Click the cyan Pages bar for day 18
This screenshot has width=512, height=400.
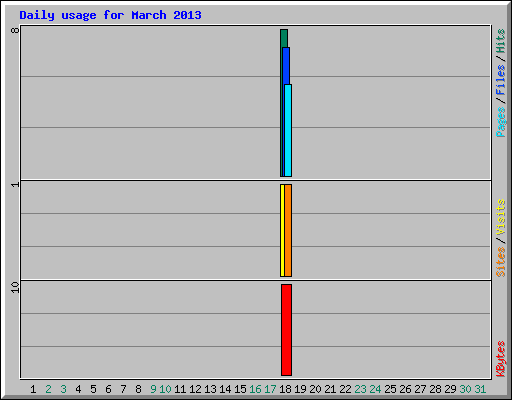point(288,130)
